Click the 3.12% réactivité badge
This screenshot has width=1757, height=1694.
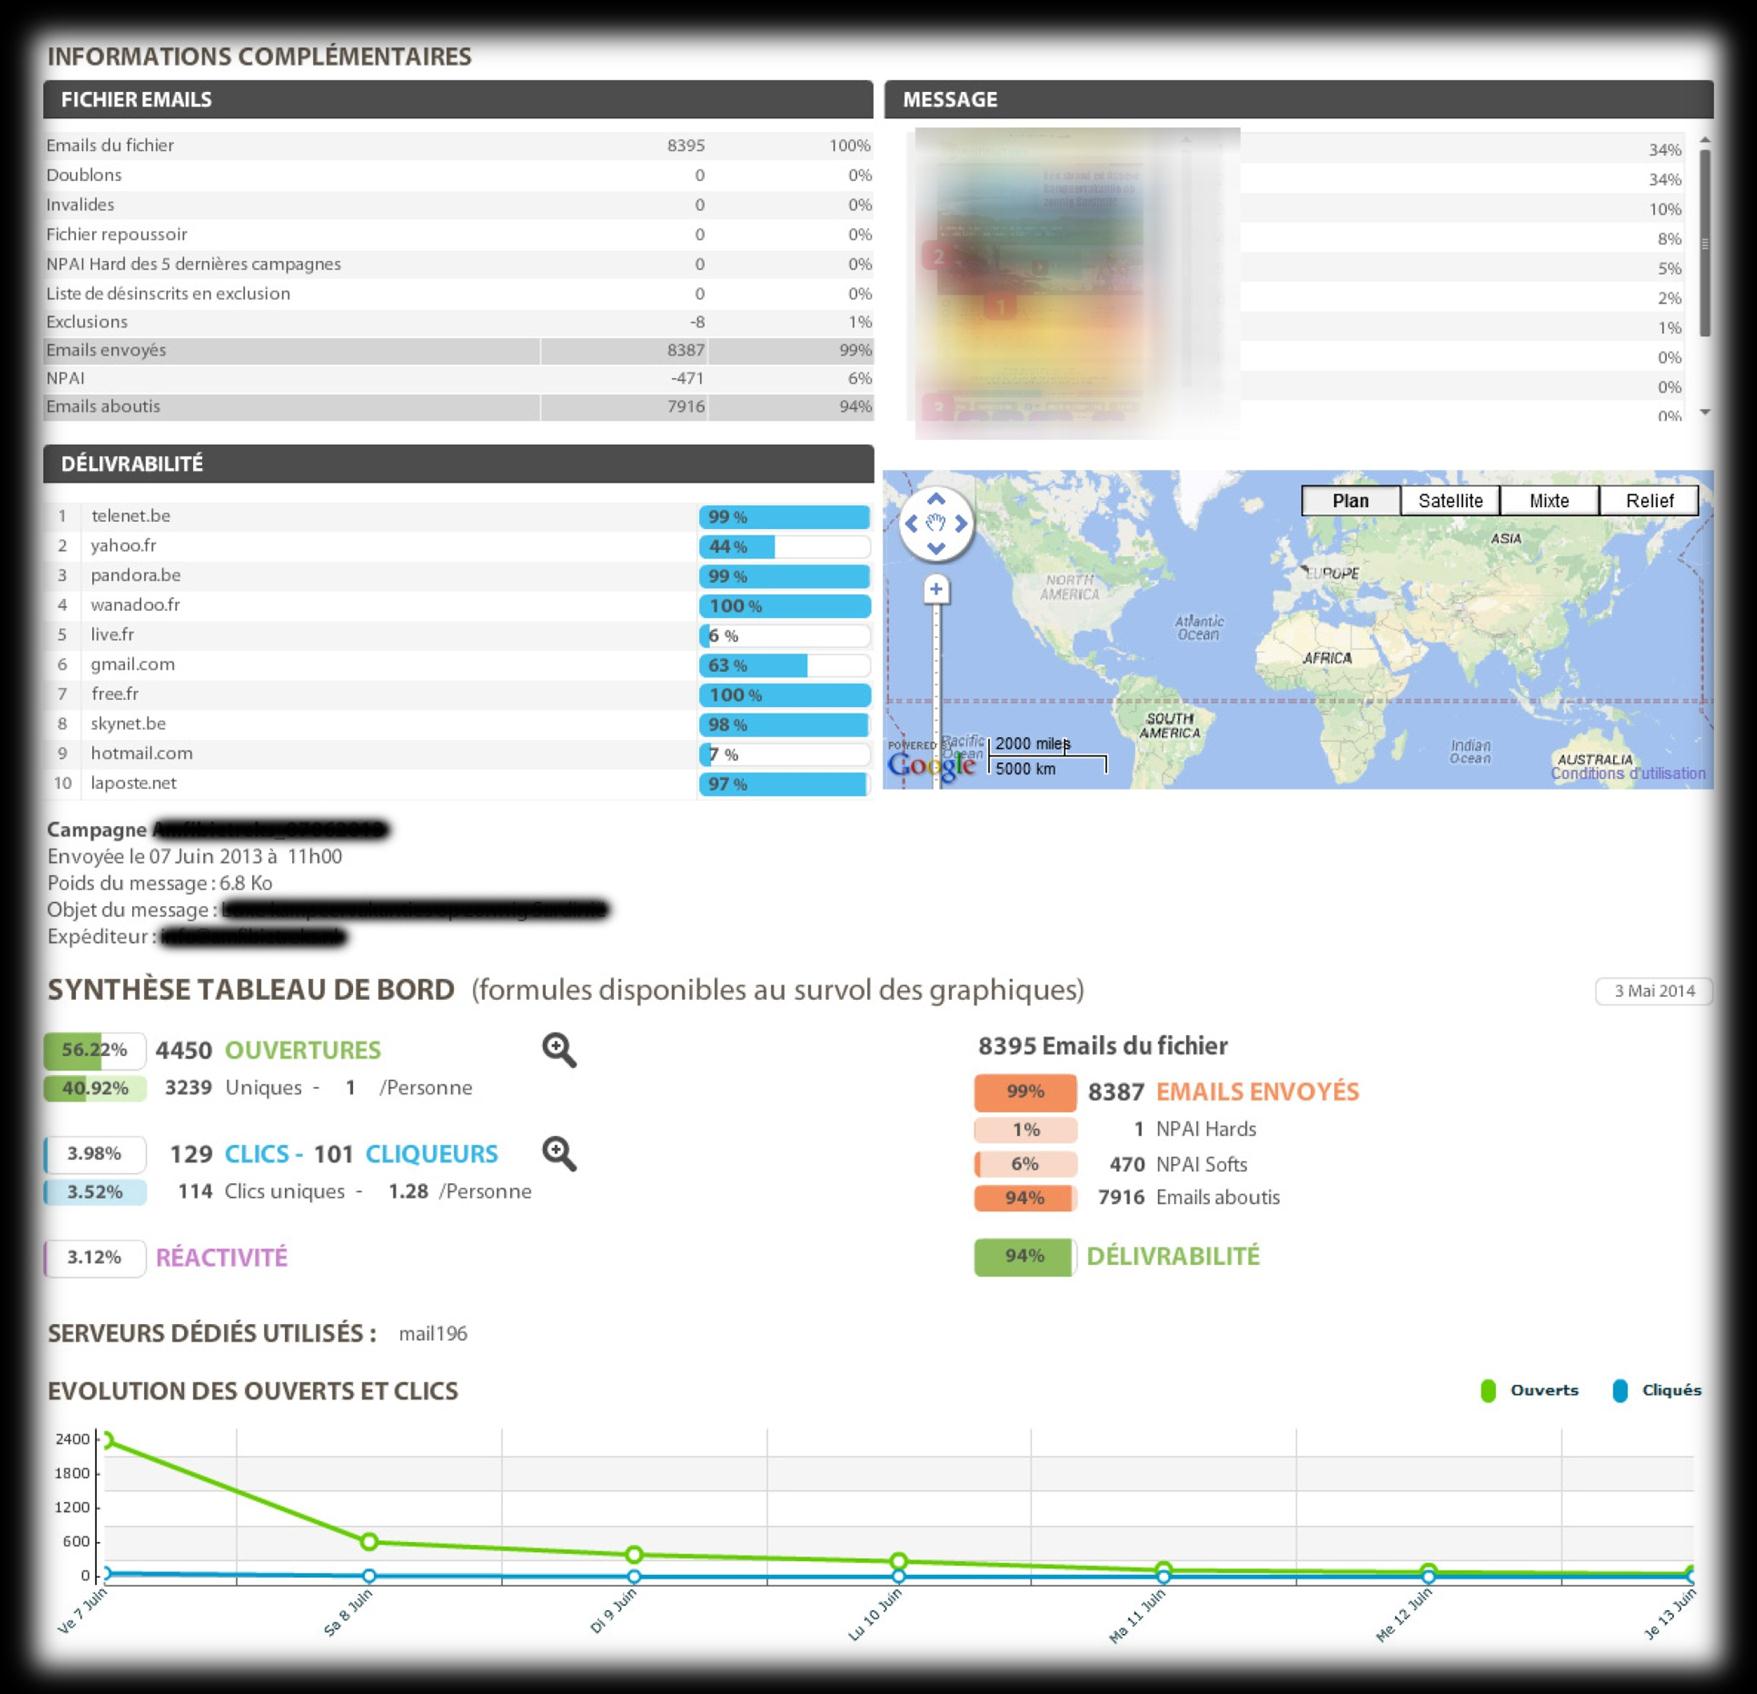(x=95, y=1257)
